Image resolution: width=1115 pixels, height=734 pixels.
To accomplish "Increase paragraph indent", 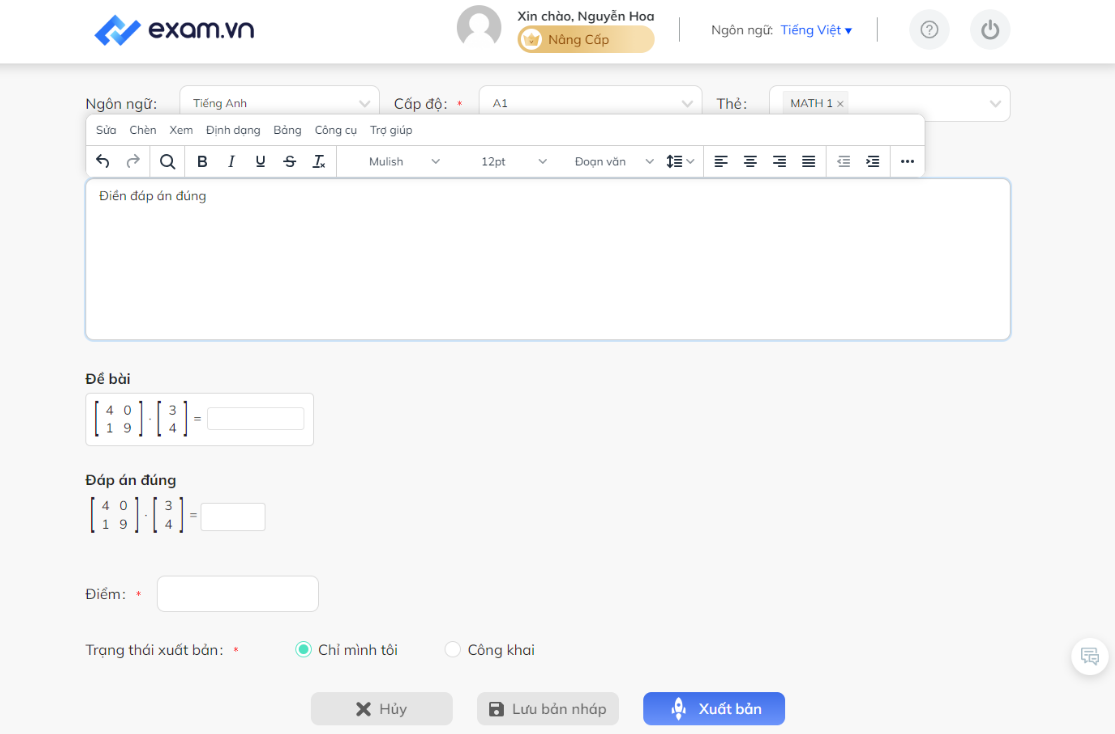I will point(873,161).
